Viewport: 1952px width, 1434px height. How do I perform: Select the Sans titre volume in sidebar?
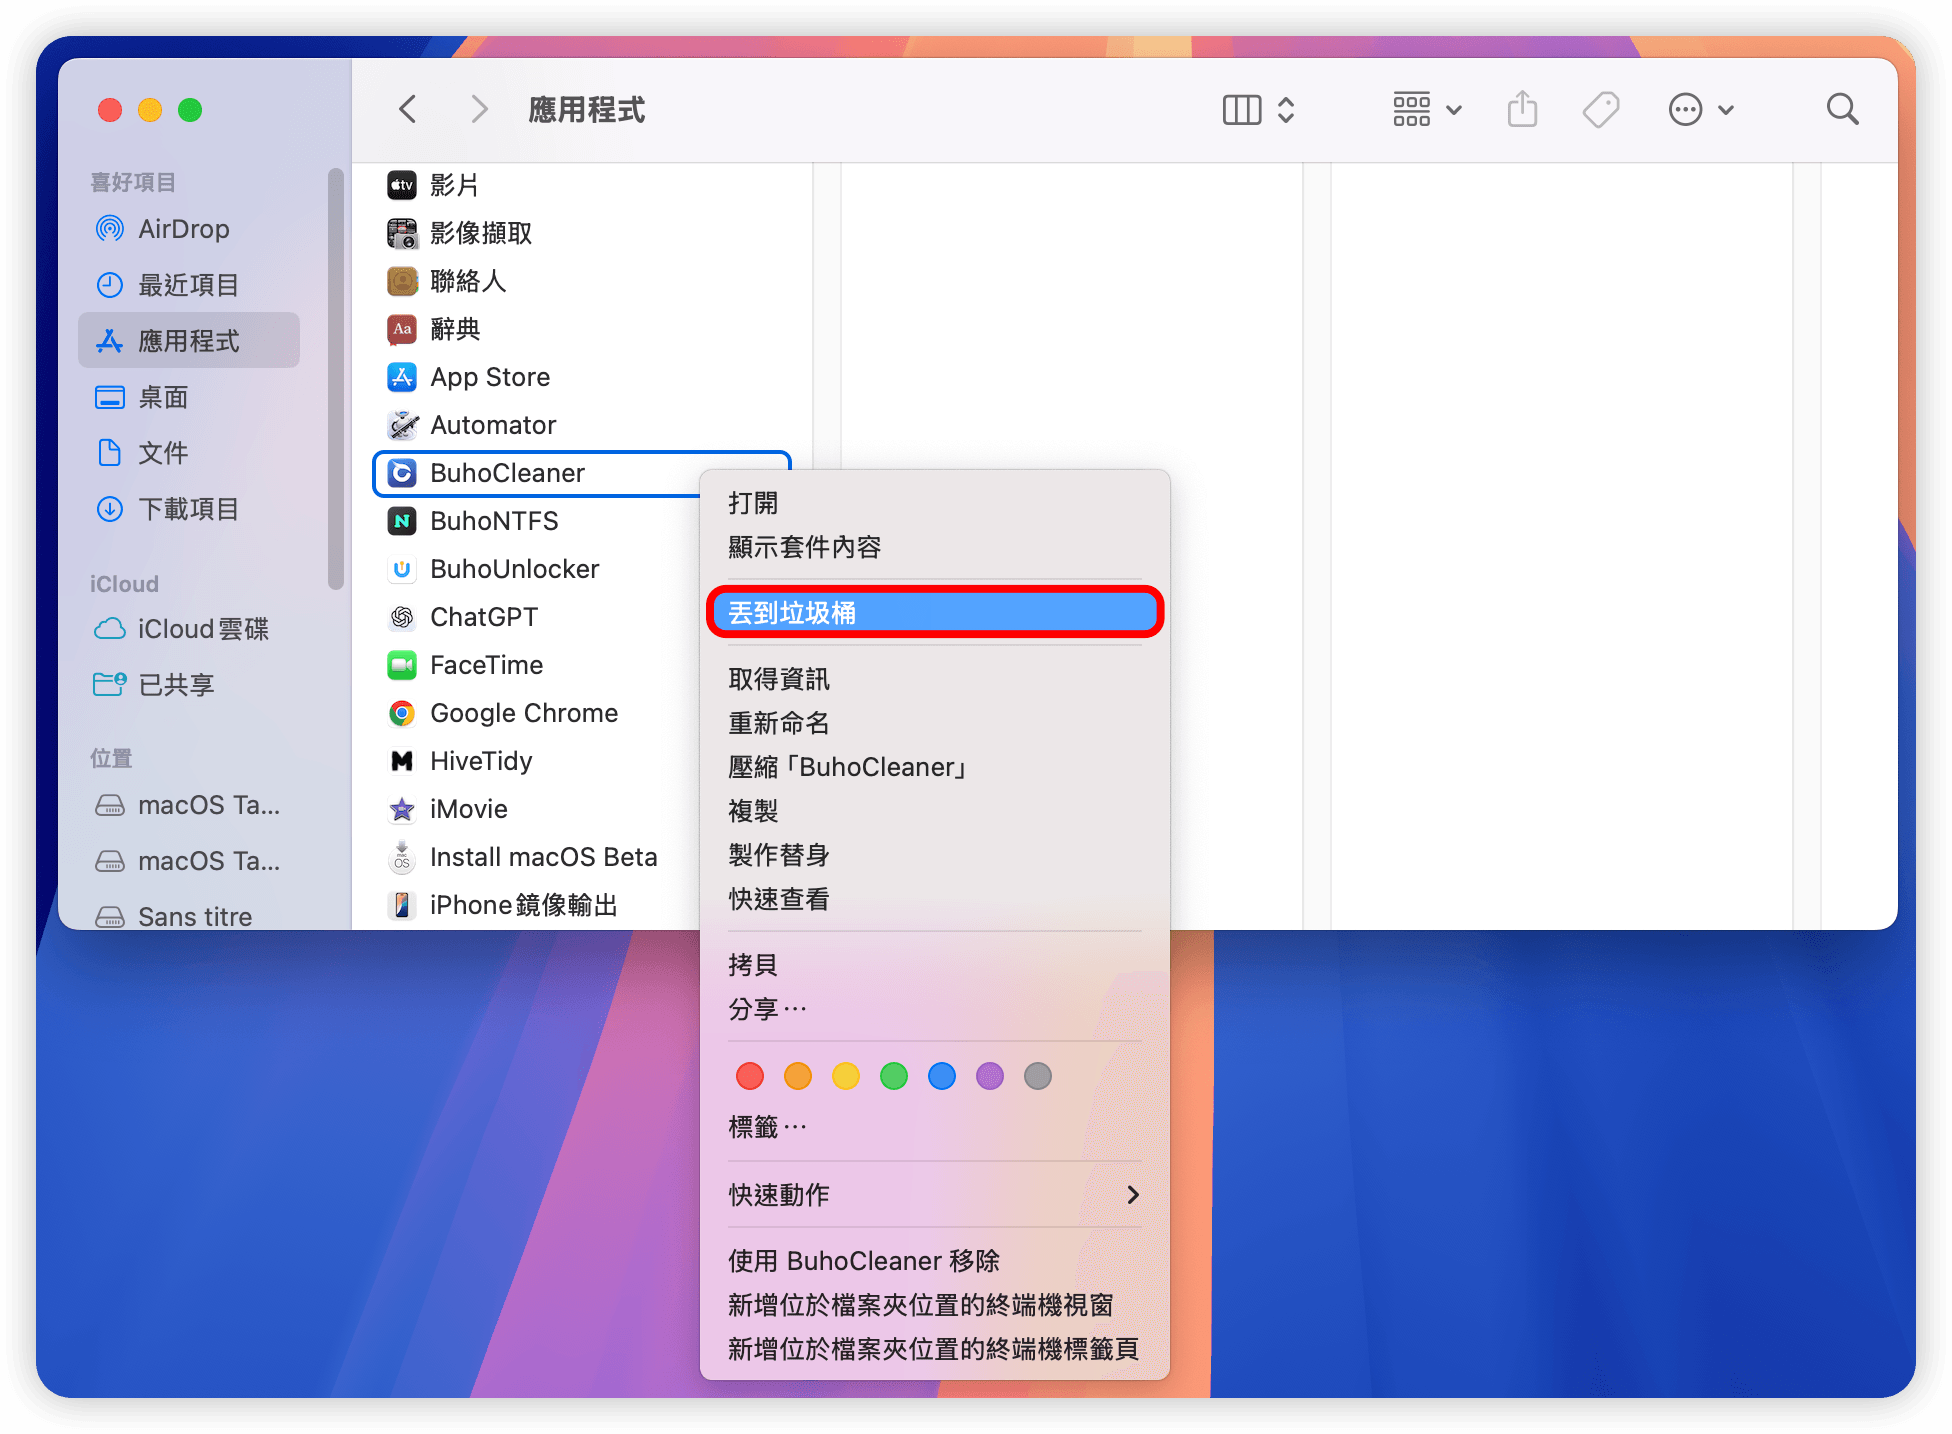[189, 916]
